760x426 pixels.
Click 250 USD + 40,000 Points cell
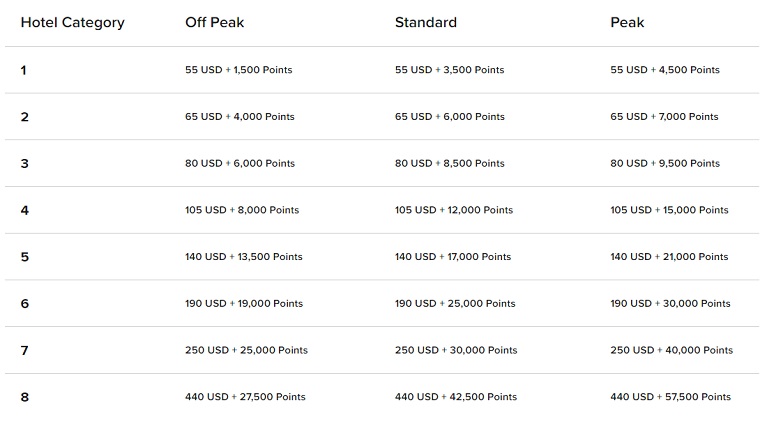click(x=672, y=350)
